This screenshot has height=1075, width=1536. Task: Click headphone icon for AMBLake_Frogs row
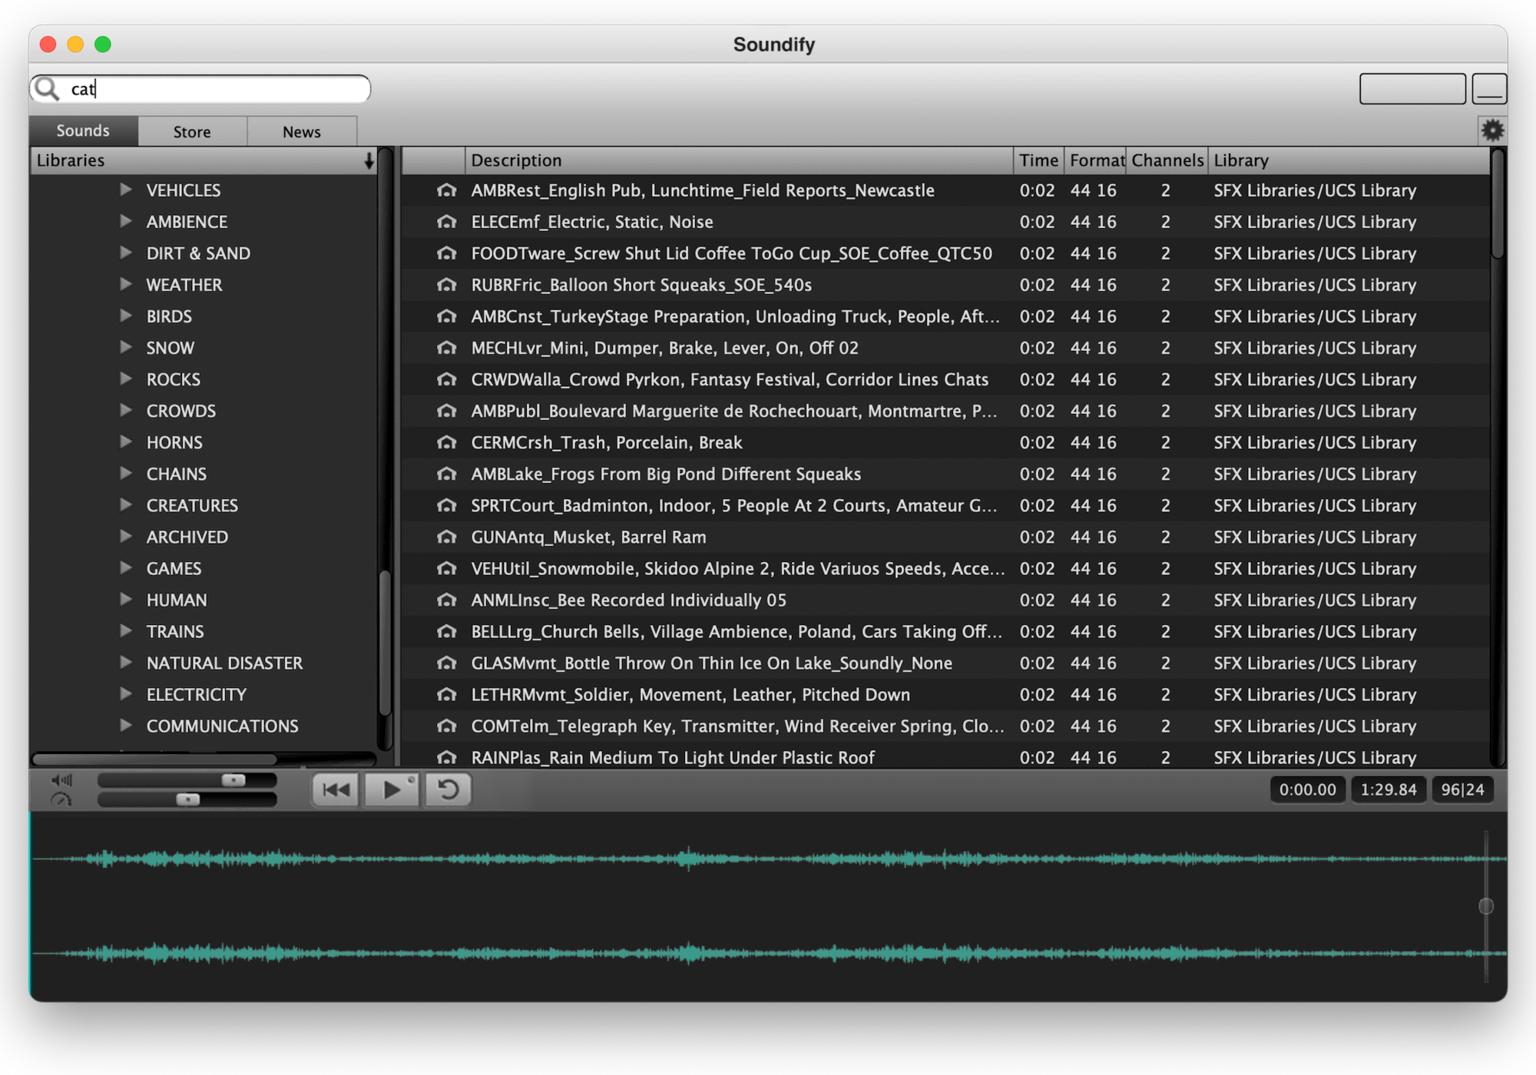coord(446,474)
